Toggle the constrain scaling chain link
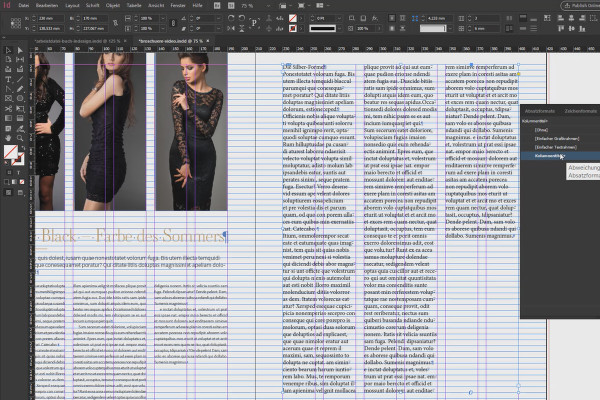Screen dimensions: 600x400 click(173, 23)
